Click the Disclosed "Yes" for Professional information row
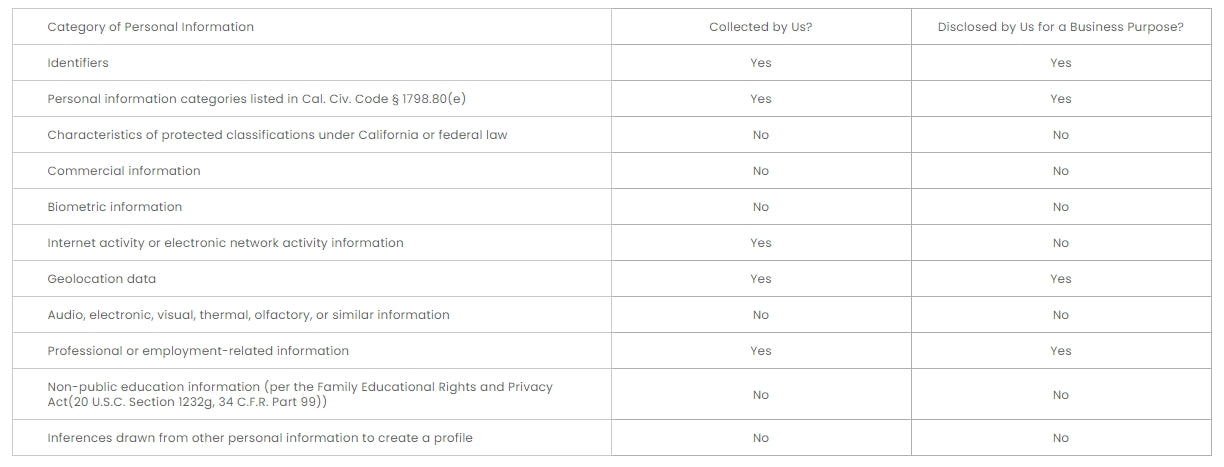 (x=1061, y=351)
